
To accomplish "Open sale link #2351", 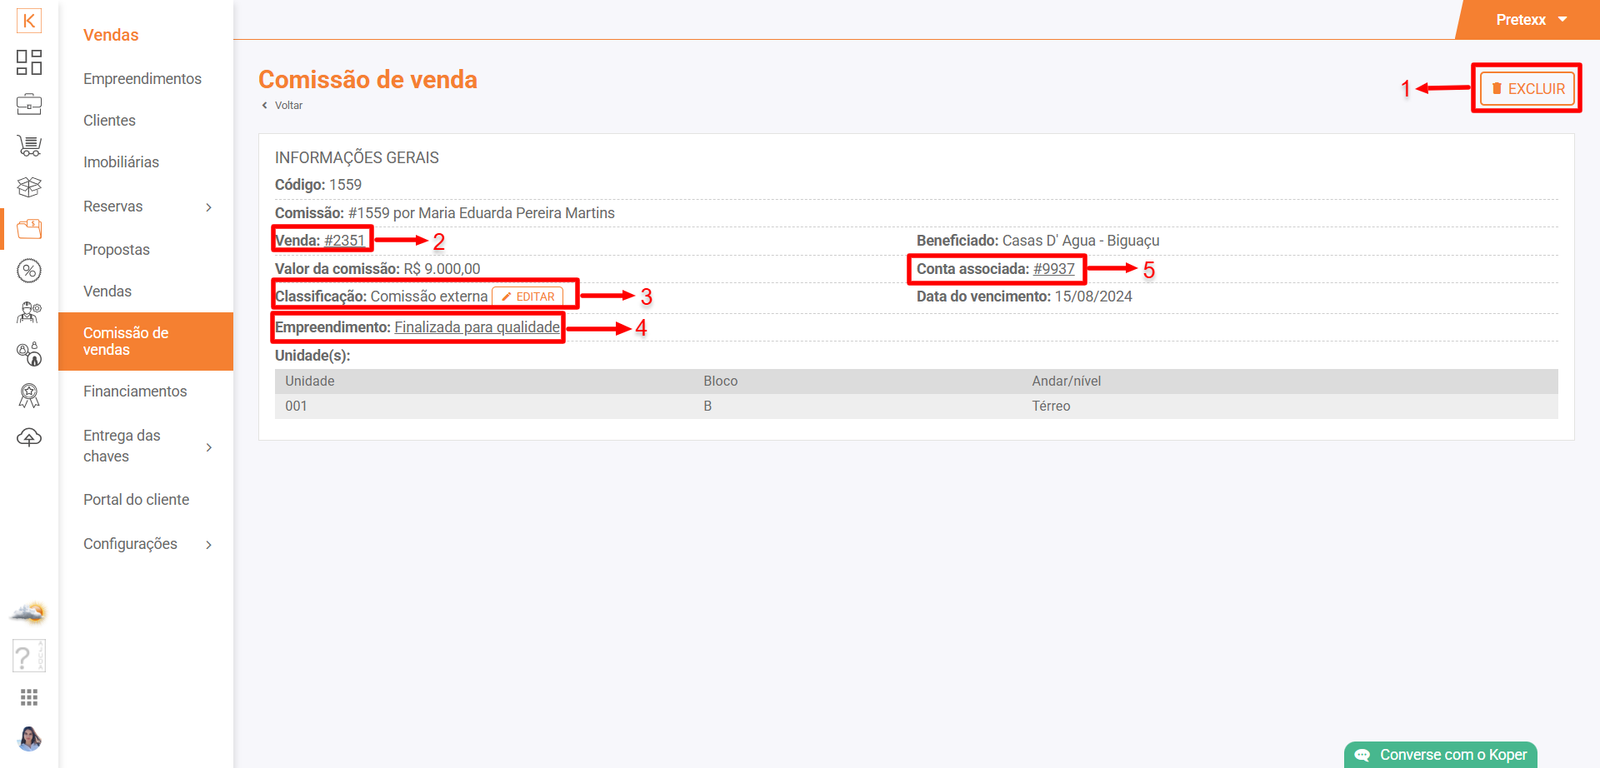I will [x=344, y=241].
